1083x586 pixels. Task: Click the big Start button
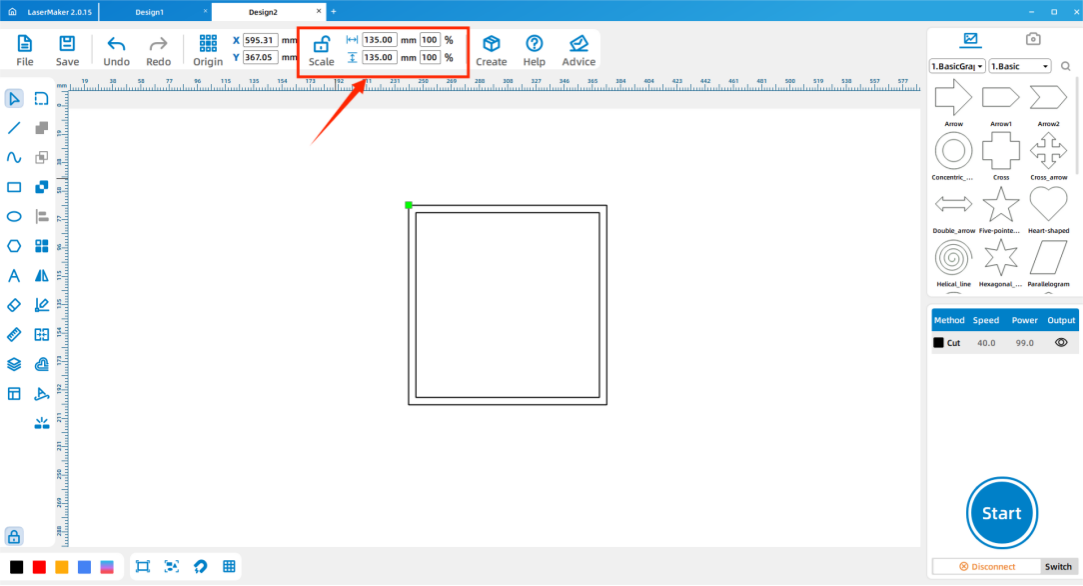pyautogui.click(x=1001, y=513)
